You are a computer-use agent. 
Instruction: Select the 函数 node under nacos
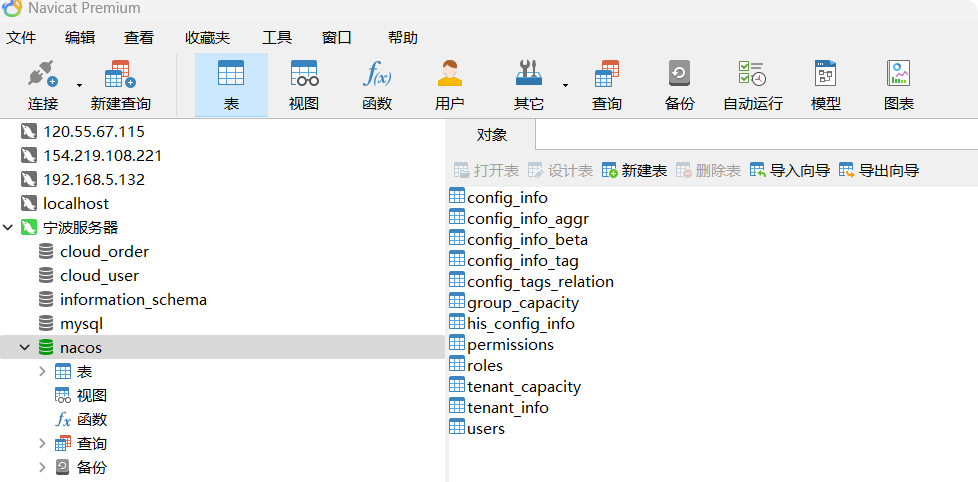point(92,419)
